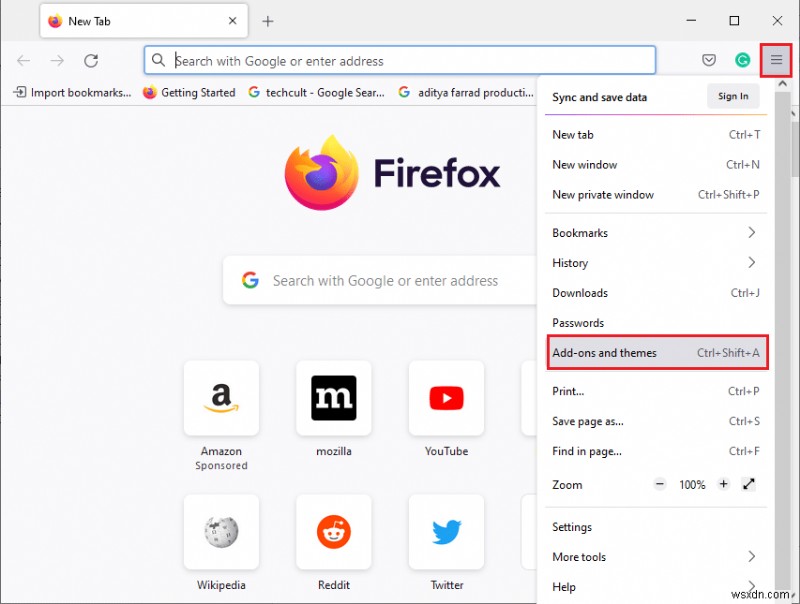The height and width of the screenshot is (604, 800).
Task: Click the Grammarly extension icon
Action: click(742, 60)
